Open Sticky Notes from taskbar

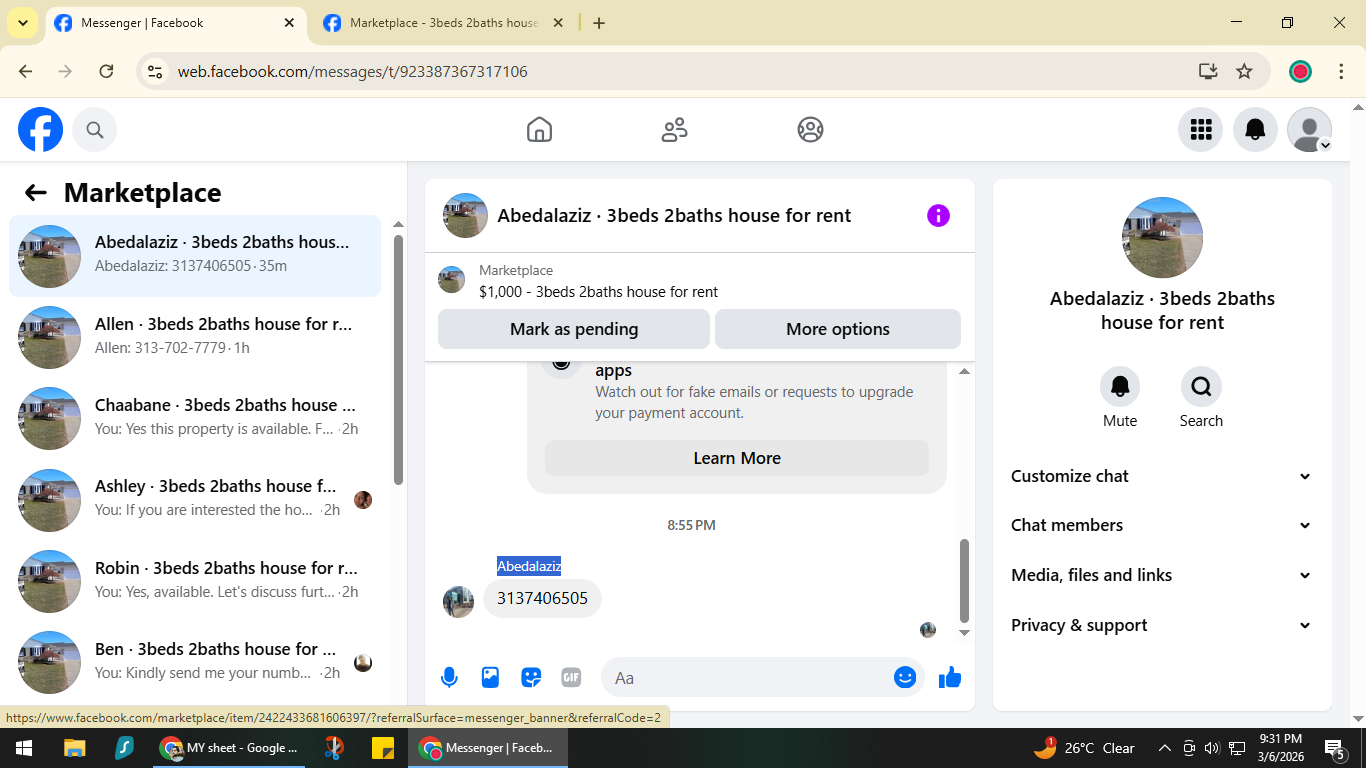point(382,748)
